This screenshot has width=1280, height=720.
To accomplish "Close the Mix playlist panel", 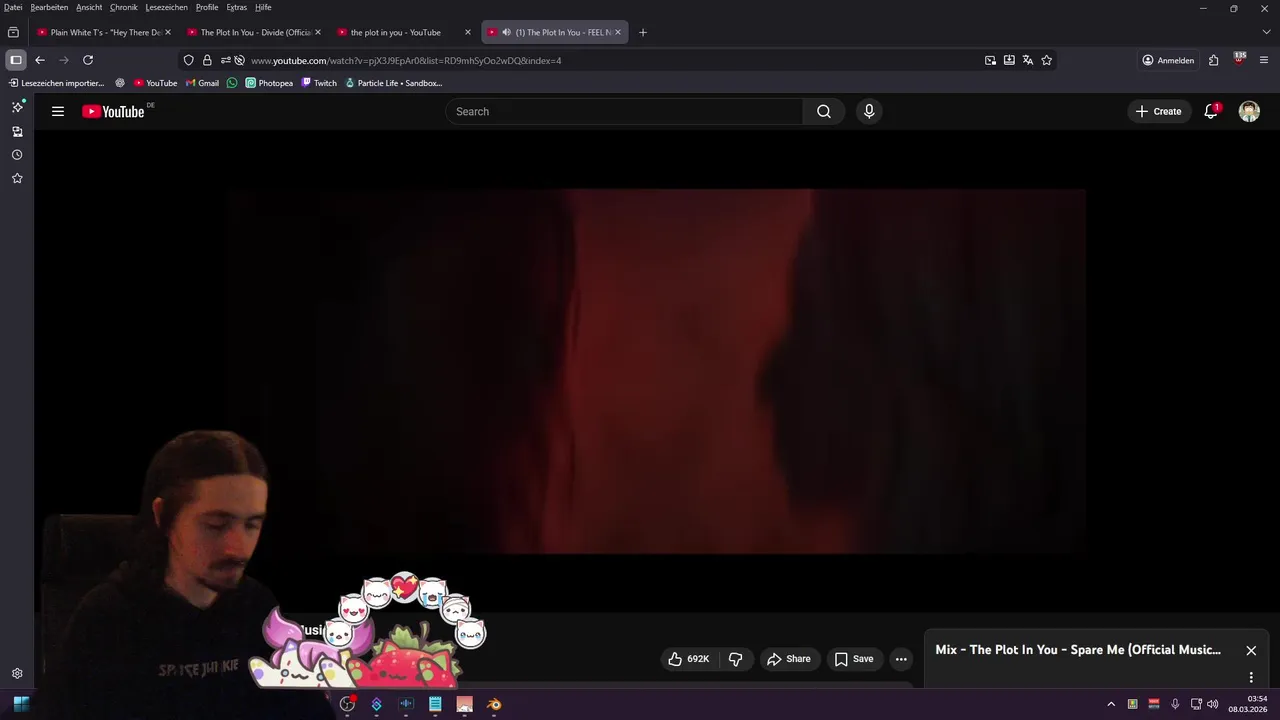I will point(1251,650).
